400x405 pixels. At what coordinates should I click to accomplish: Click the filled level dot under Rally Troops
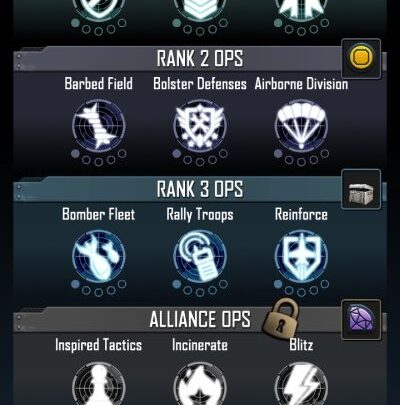tap(177, 284)
